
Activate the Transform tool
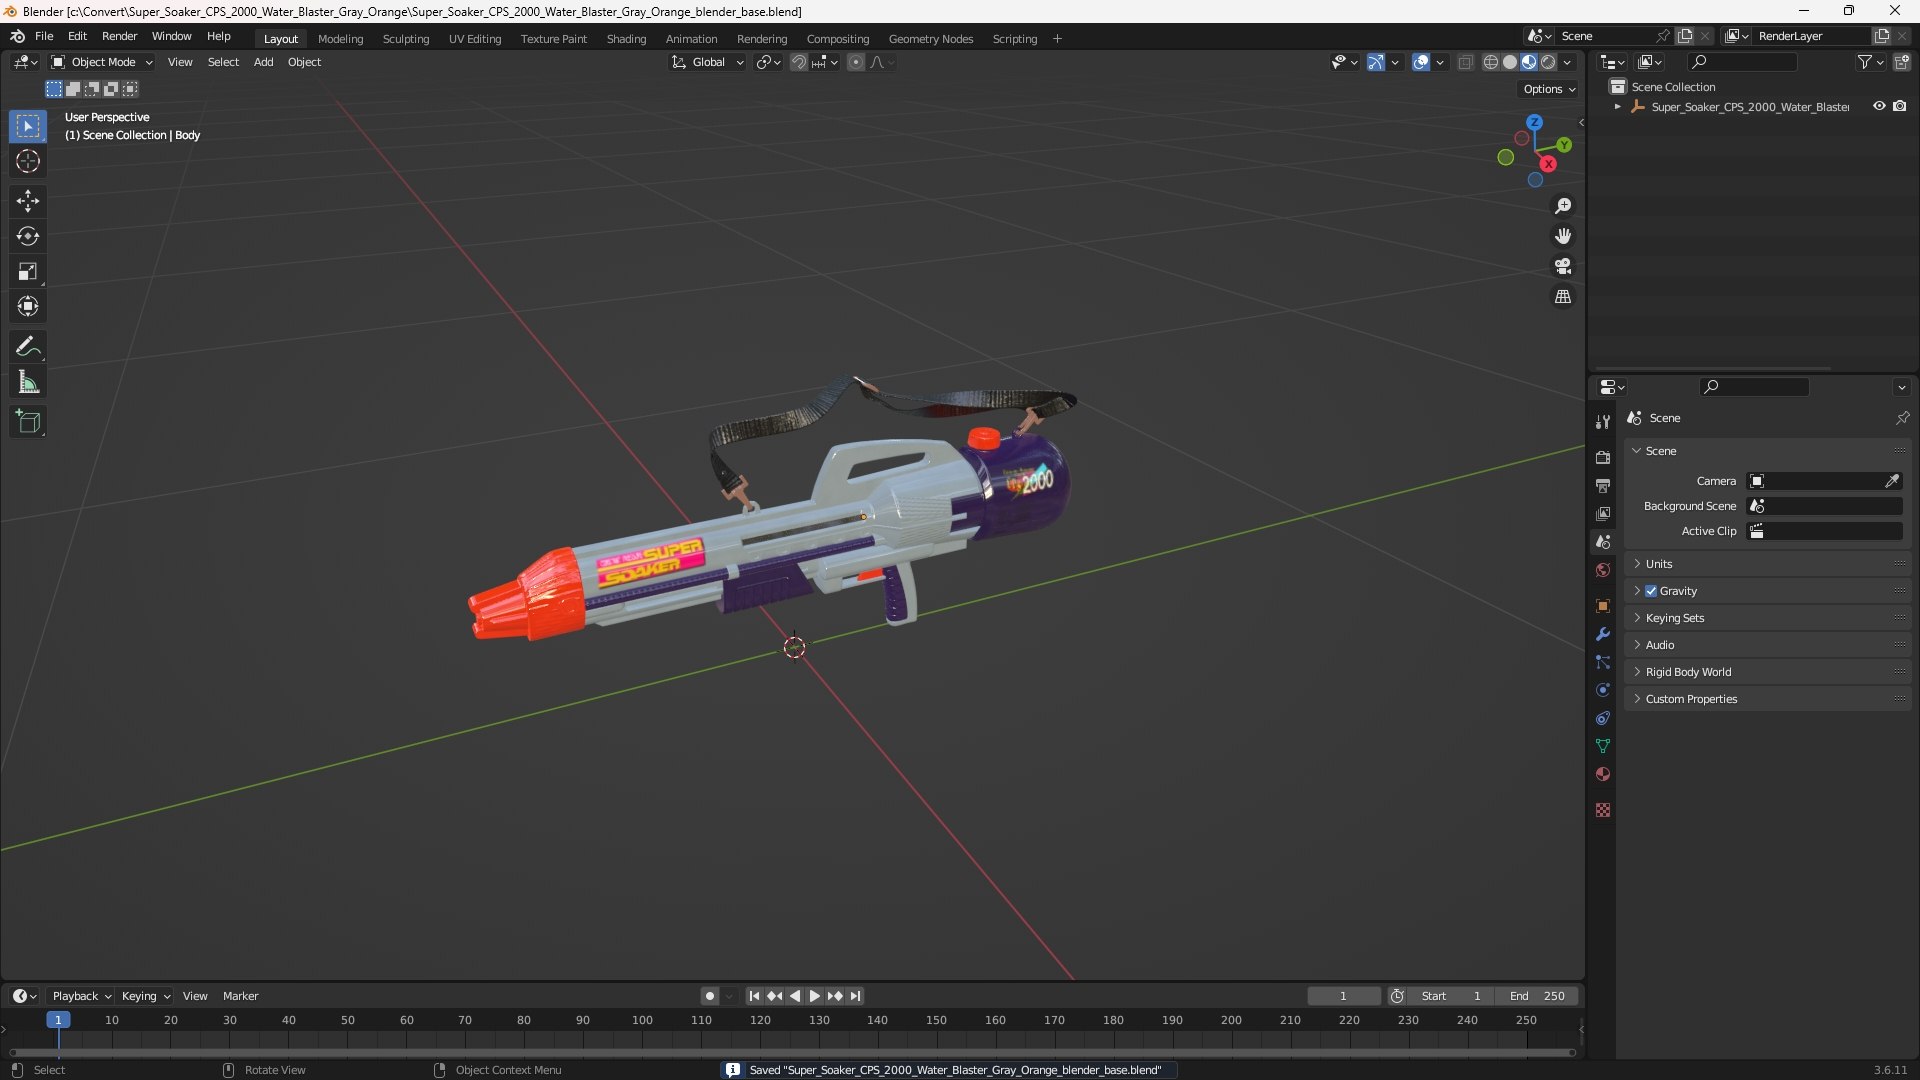tap(28, 306)
